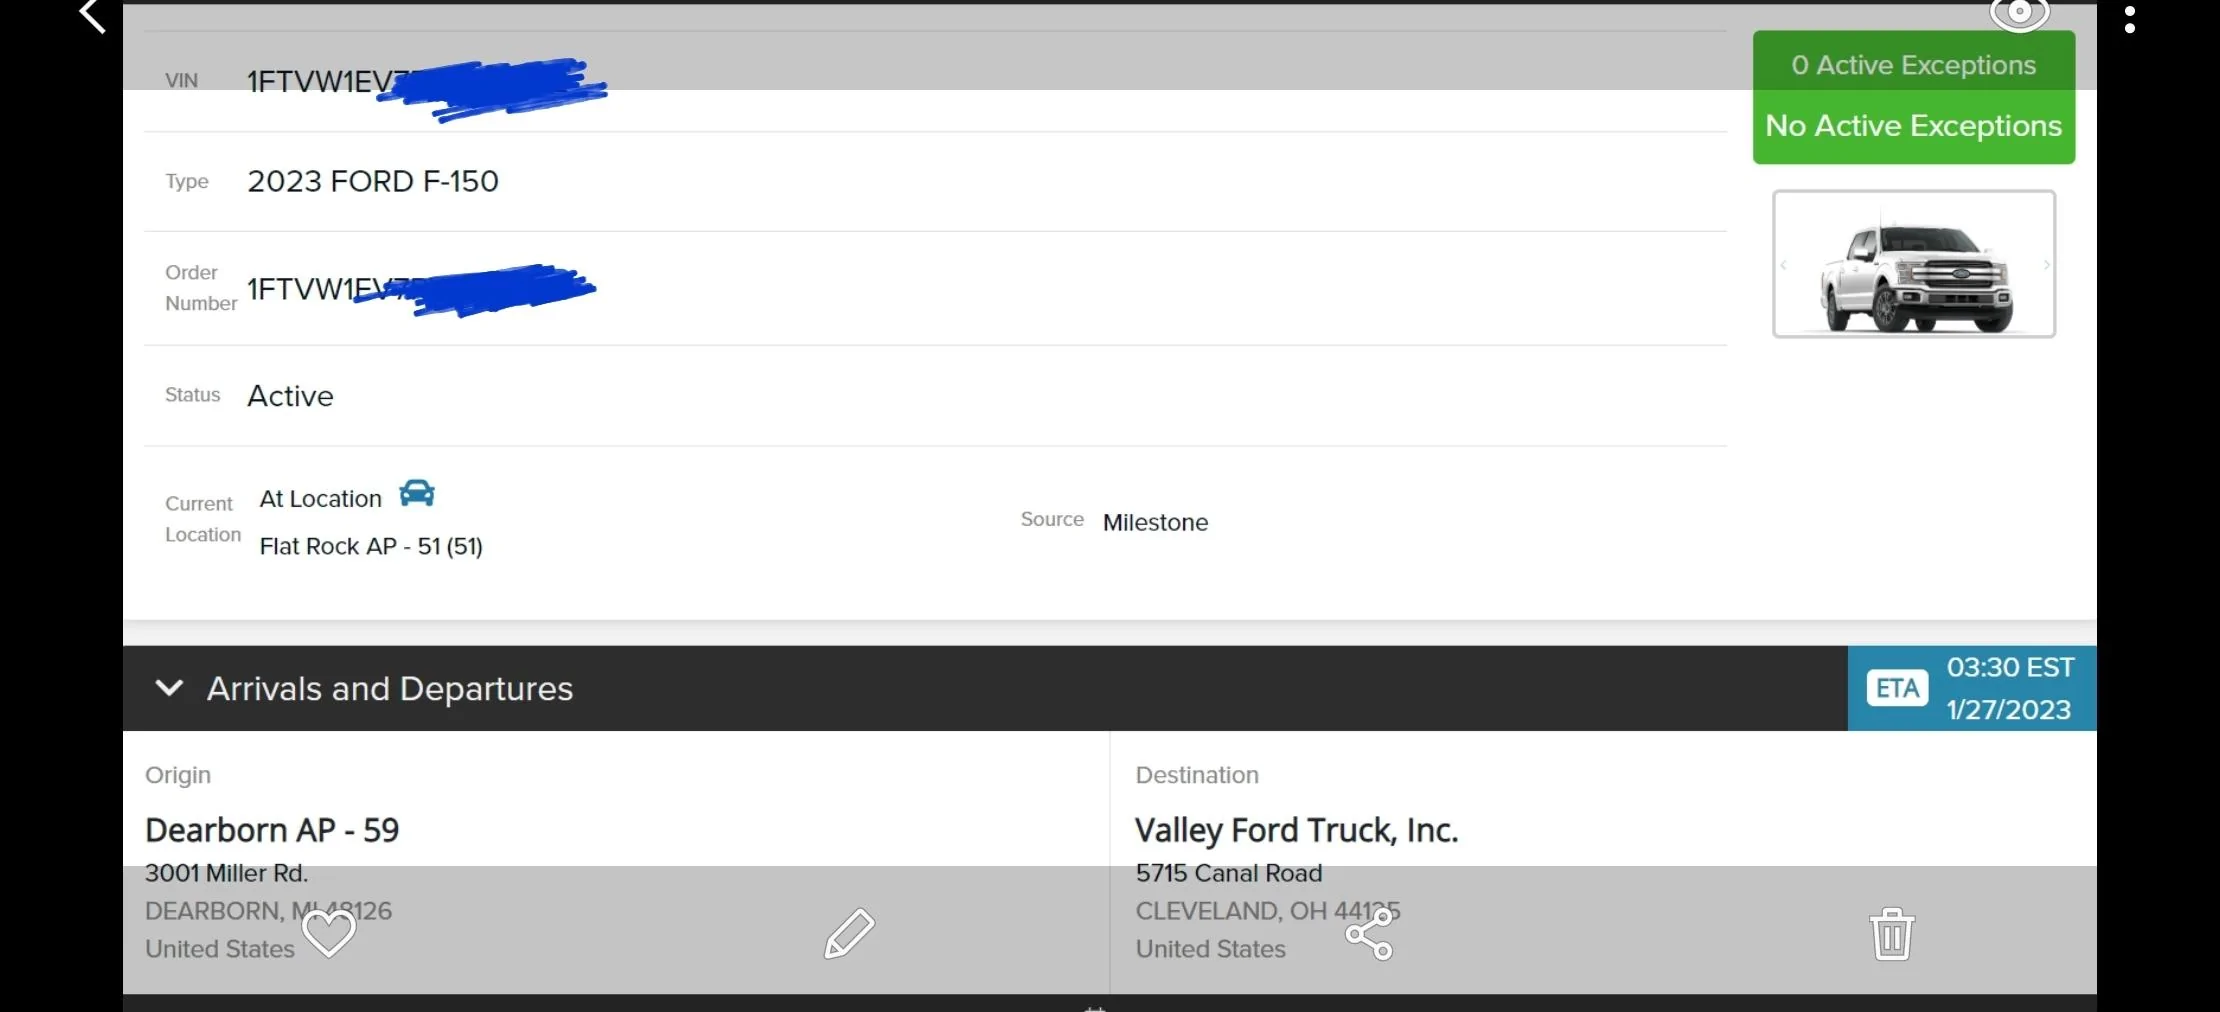This screenshot has height=1012, width=2220.
Task: Tap the back arrow icon
Action: coord(92,17)
